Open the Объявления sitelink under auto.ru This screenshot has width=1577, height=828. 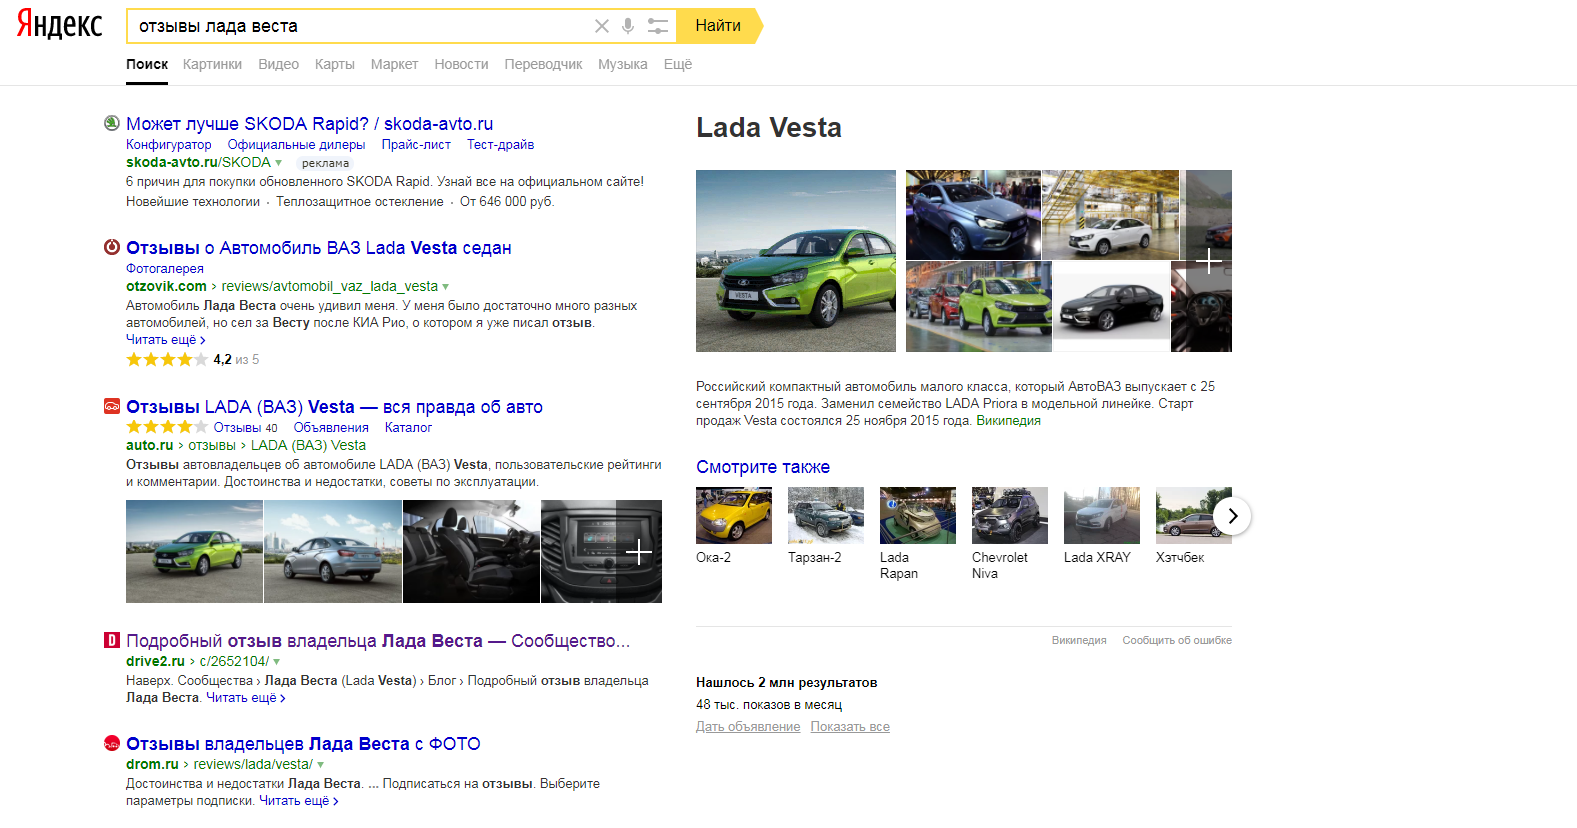pyautogui.click(x=331, y=427)
